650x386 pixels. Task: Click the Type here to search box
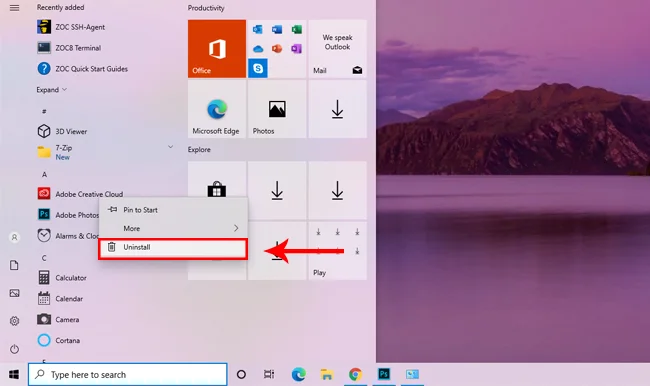point(128,374)
